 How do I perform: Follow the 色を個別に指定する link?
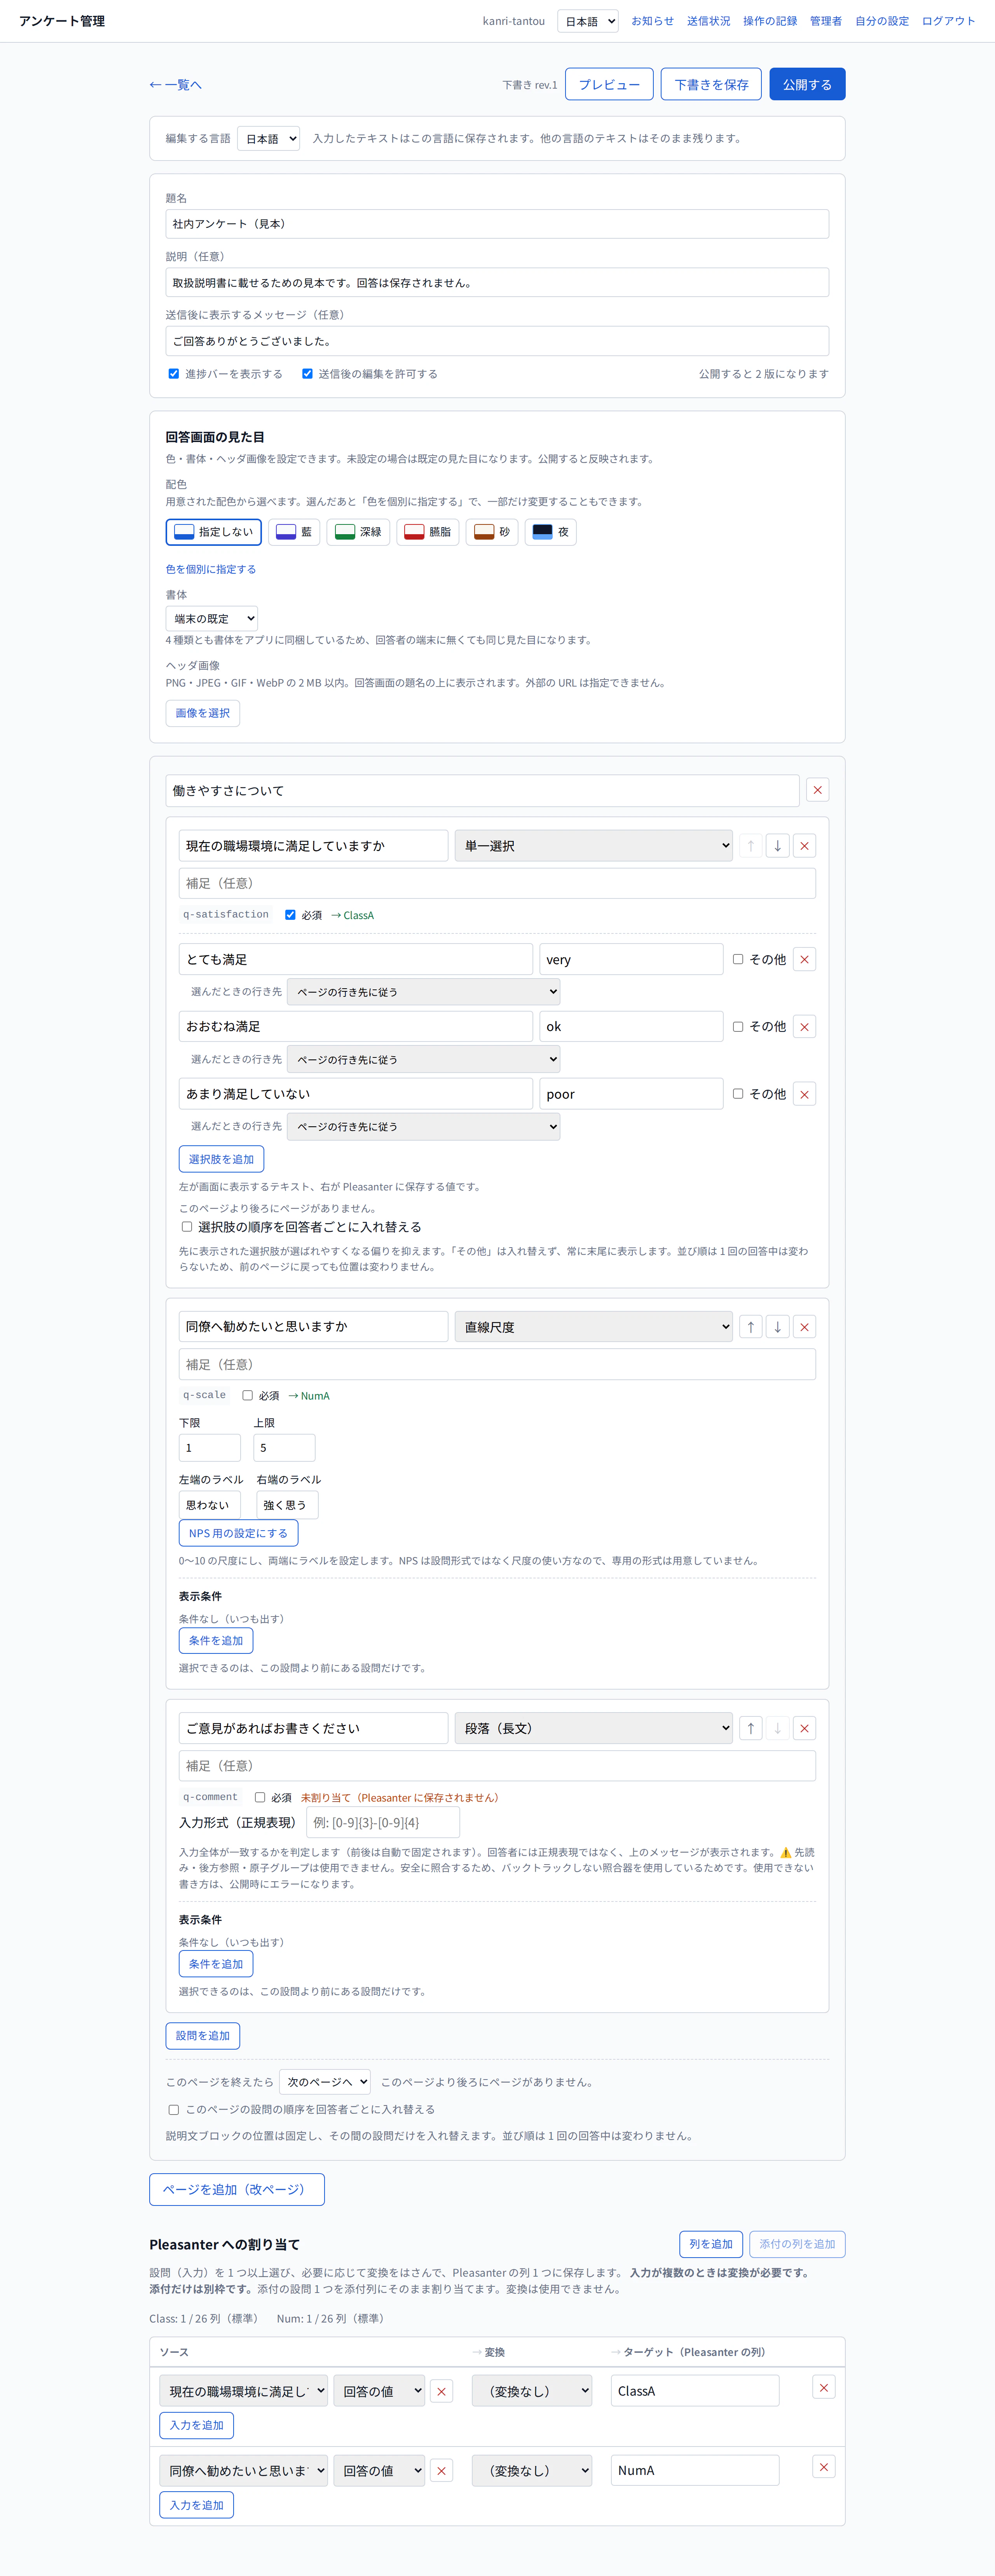[x=211, y=569]
